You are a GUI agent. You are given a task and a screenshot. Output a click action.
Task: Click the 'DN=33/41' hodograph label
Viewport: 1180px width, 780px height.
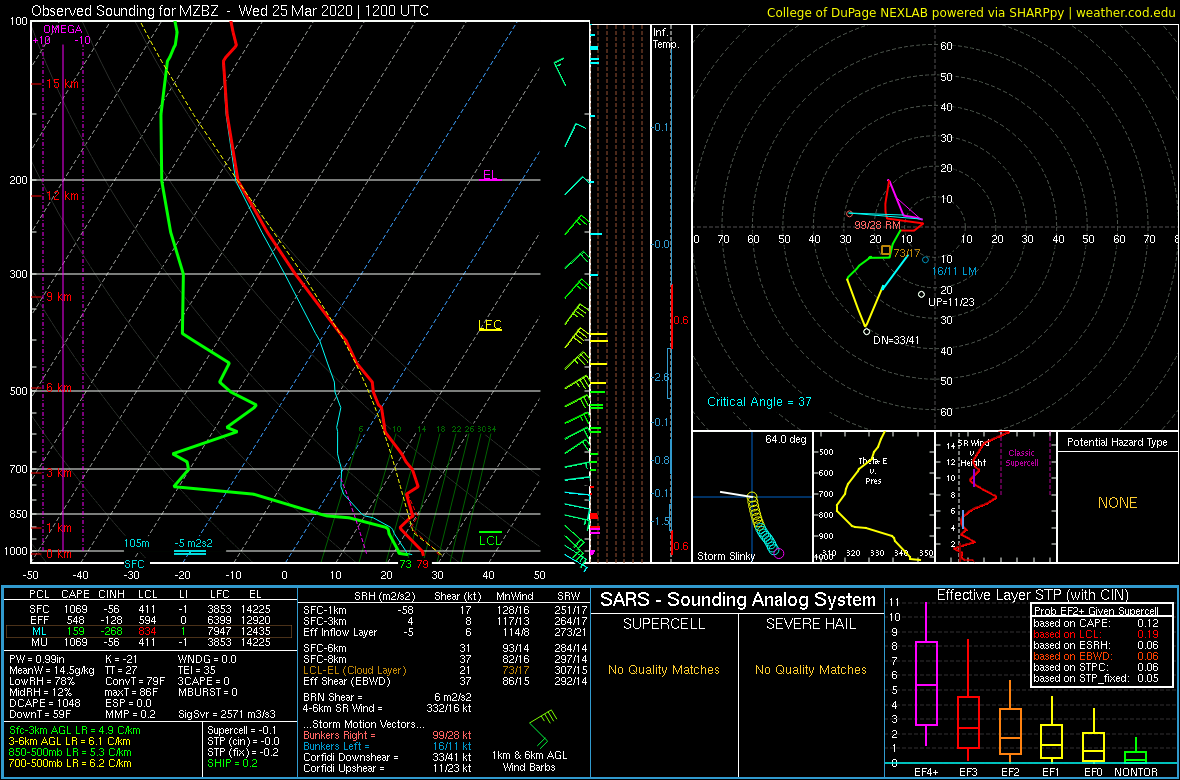[x=896, y=340]
